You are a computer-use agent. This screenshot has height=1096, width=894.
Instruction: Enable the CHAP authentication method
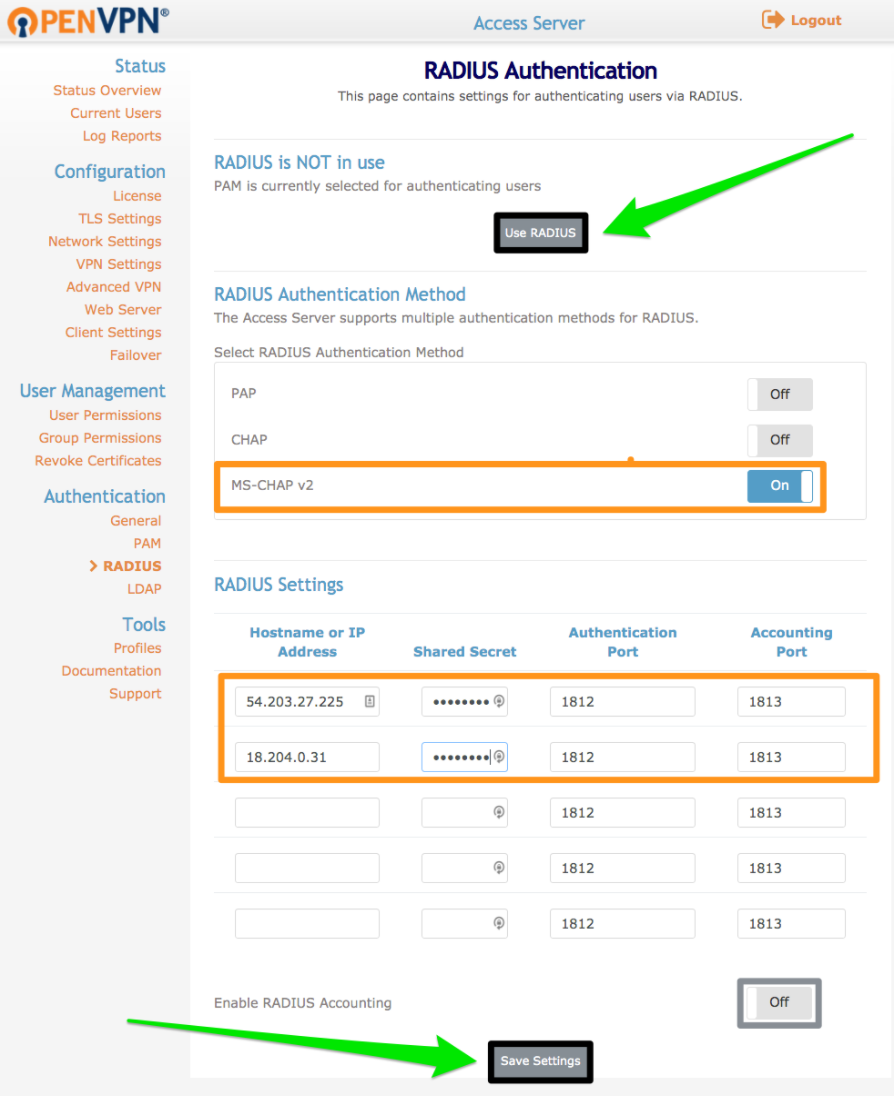[779, 440]
